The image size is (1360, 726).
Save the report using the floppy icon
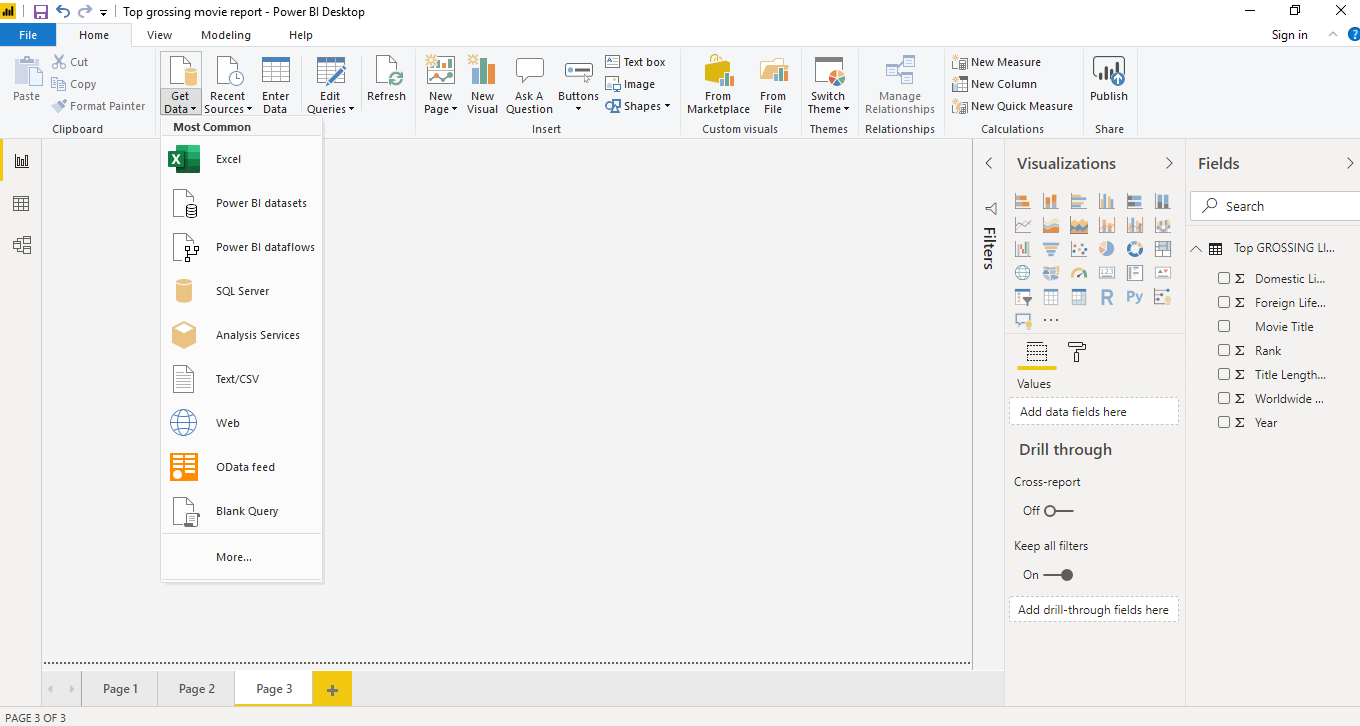click(41, 12)
